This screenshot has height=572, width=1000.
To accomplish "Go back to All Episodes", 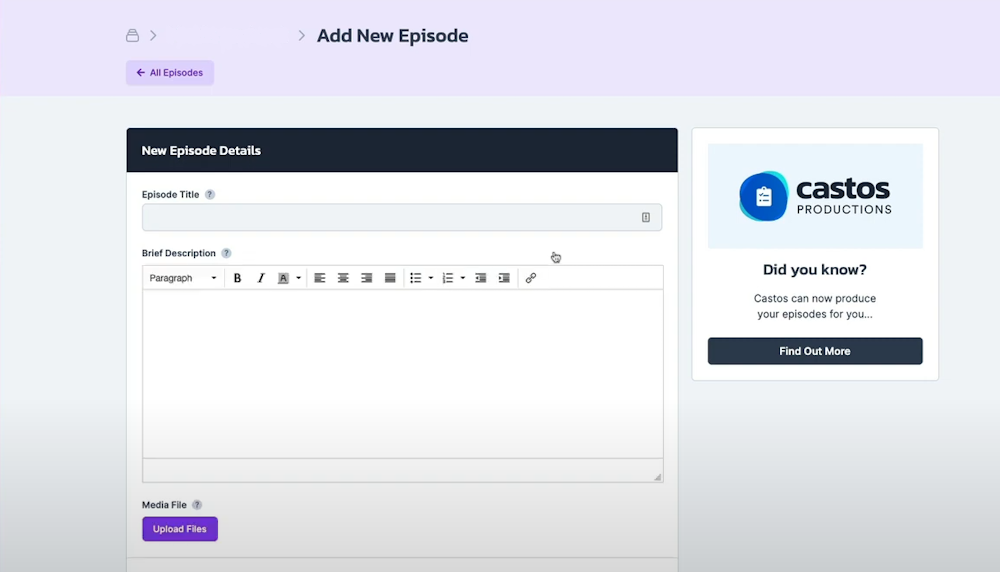I will pos(170,73).
